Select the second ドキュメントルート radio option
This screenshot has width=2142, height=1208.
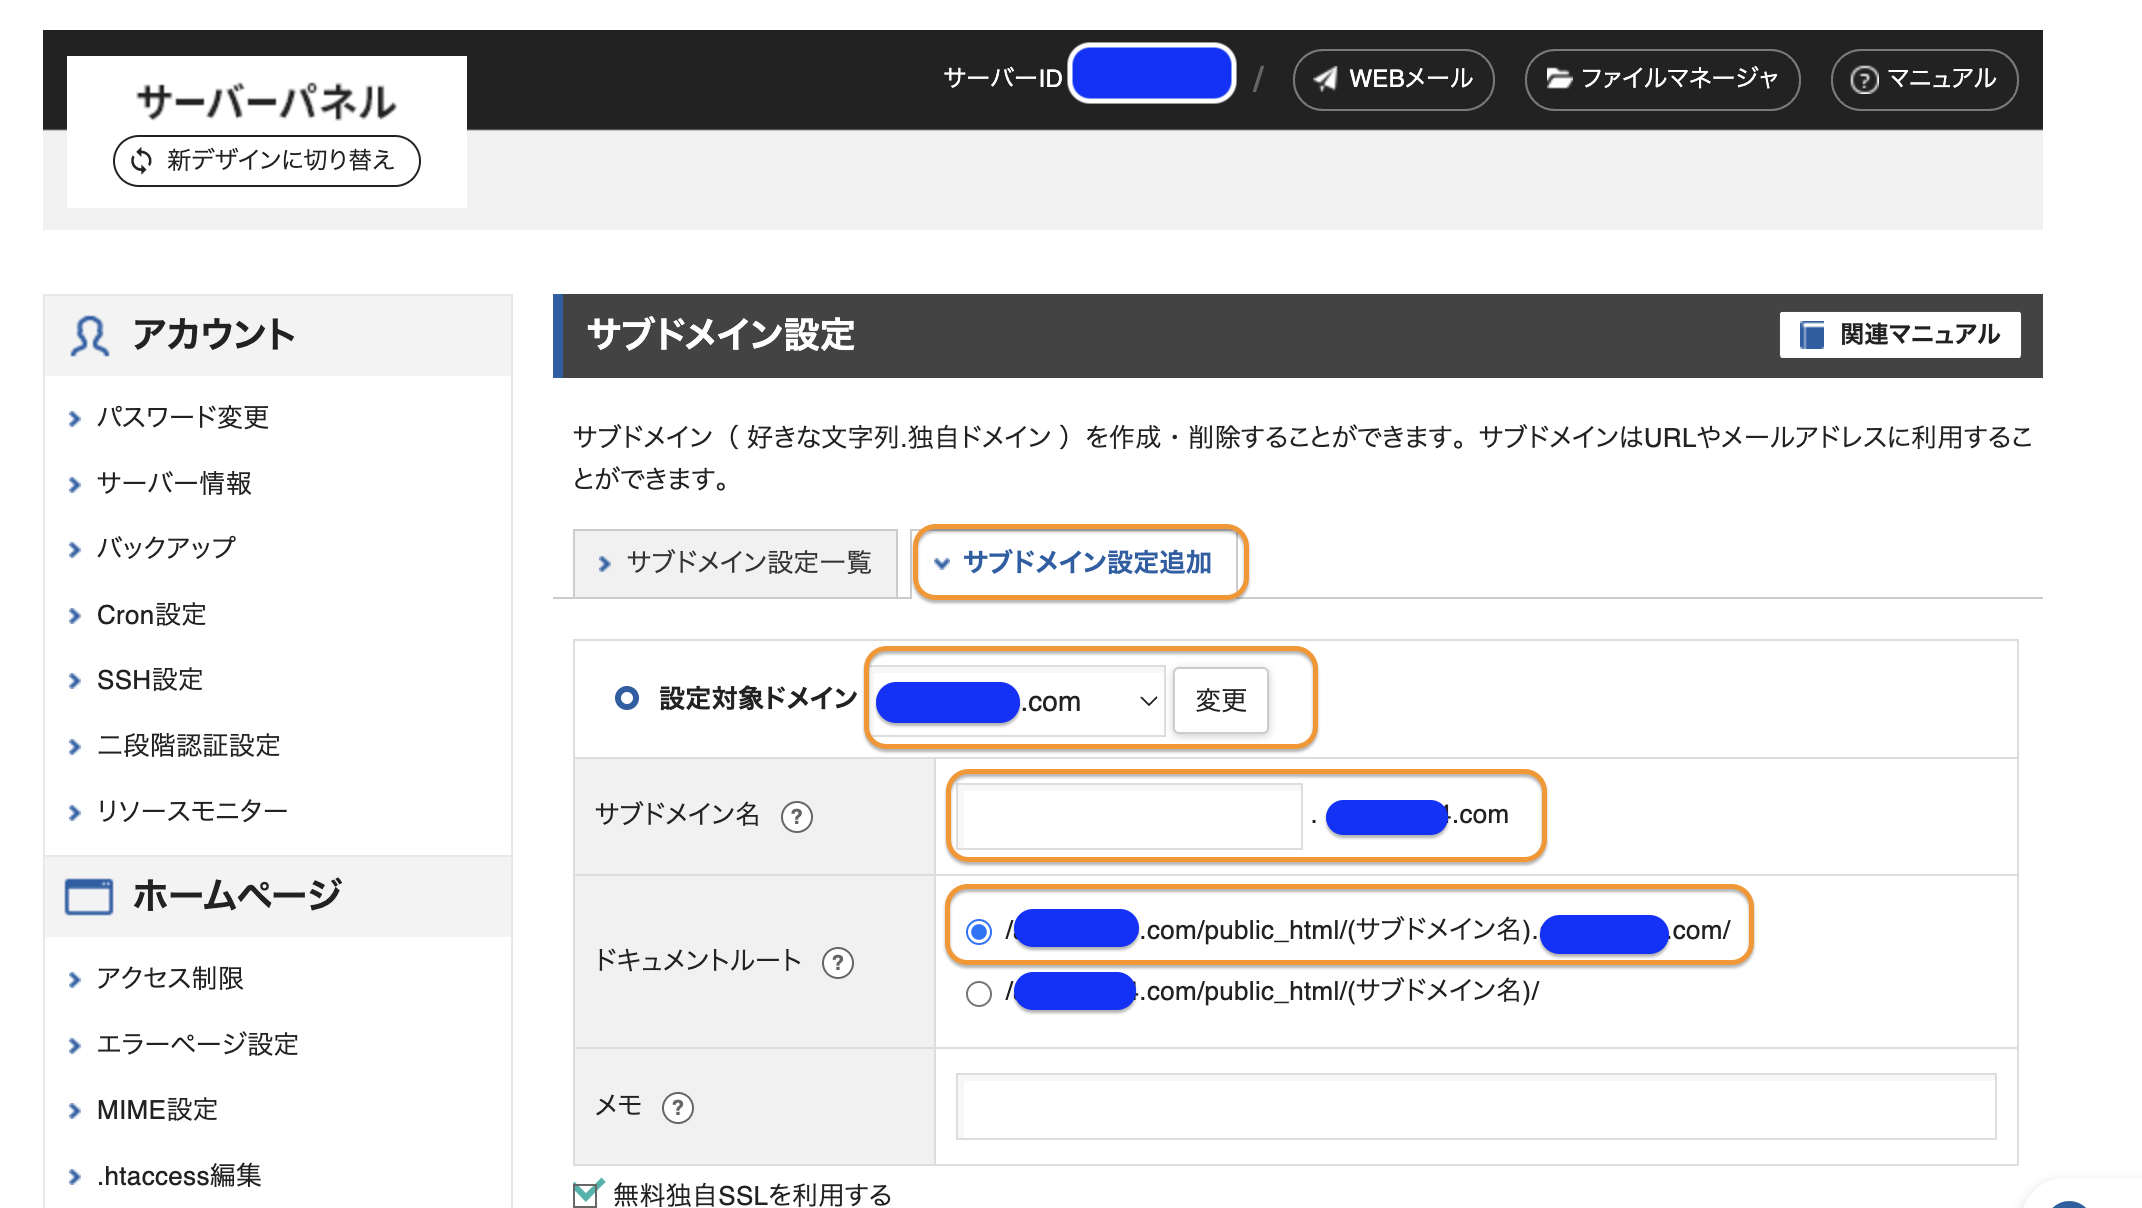(977, 992)
